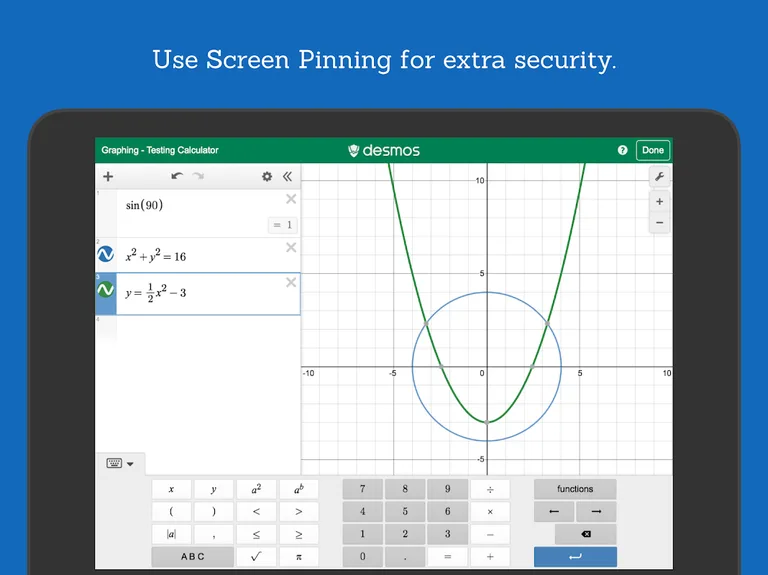Switch to the ABC letter keyboard

click(x=192, y=556)
